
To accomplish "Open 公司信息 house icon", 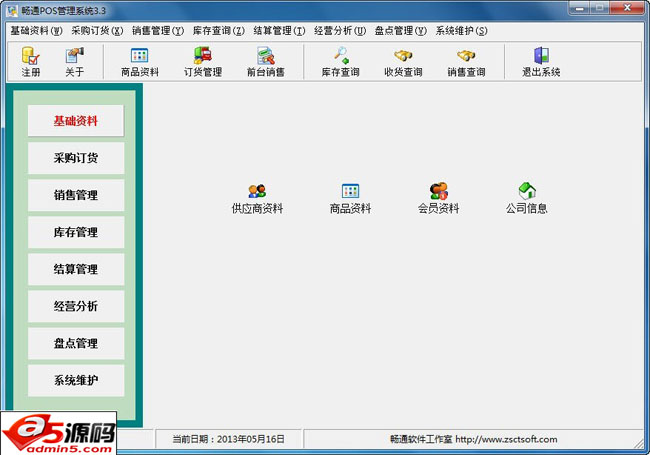I will tap(526, 199).
